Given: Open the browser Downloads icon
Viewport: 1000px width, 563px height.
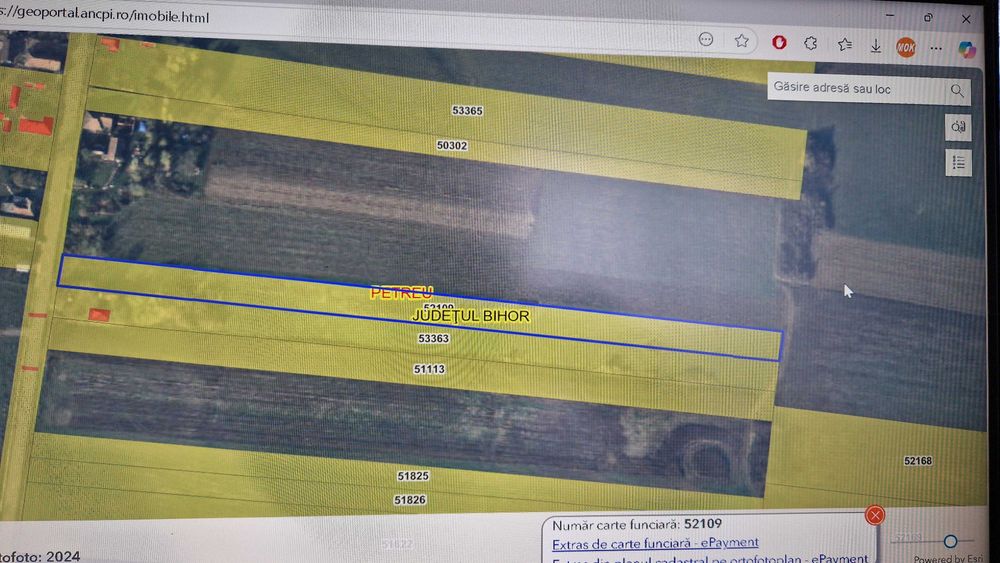Looking at the screenshot, I should [x=876, y=45].
